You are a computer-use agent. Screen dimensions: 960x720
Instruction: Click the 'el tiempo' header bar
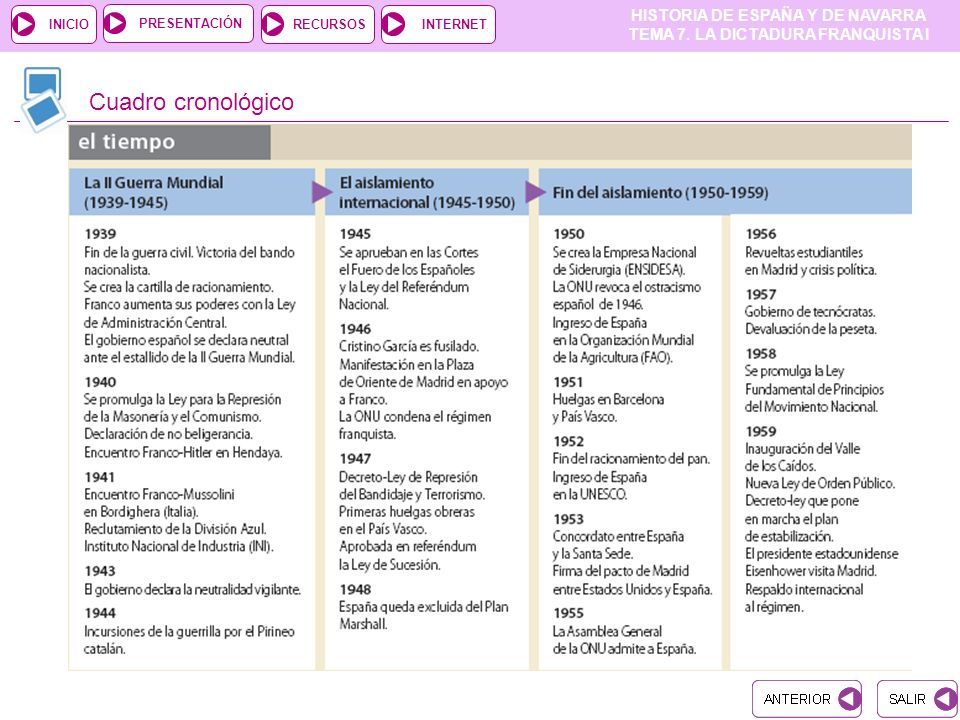click(170, 142)
